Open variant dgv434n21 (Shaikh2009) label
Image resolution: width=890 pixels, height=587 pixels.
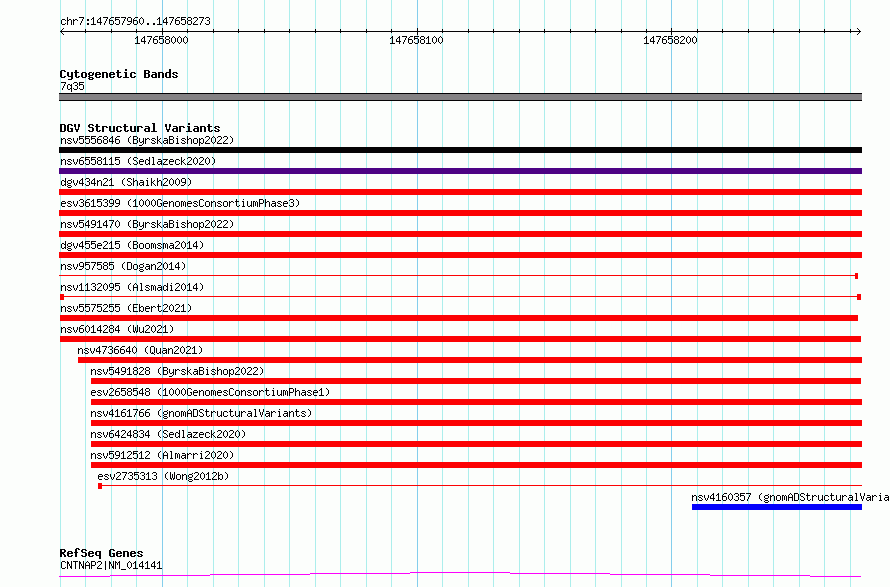126,182
